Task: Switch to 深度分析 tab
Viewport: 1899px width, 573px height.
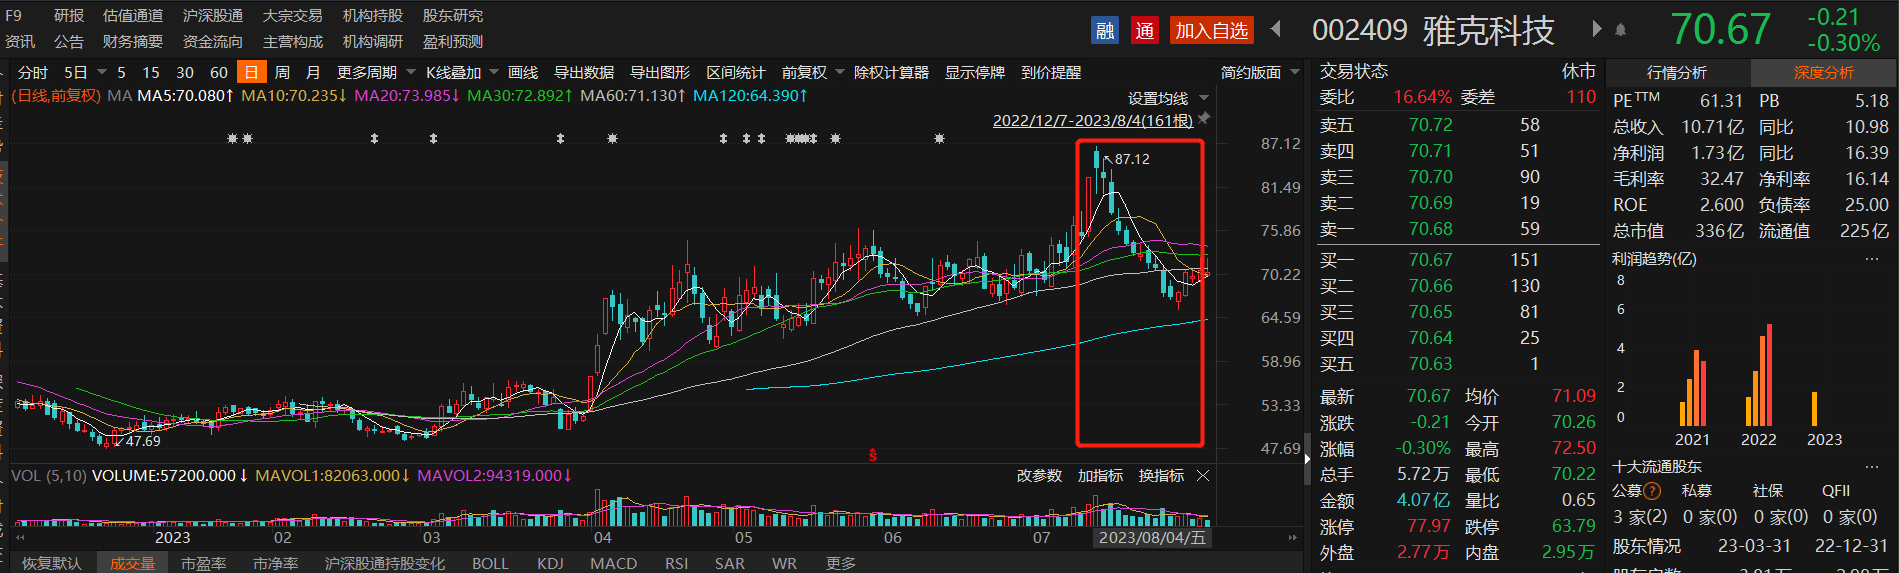Action: tap(1824, 73)
